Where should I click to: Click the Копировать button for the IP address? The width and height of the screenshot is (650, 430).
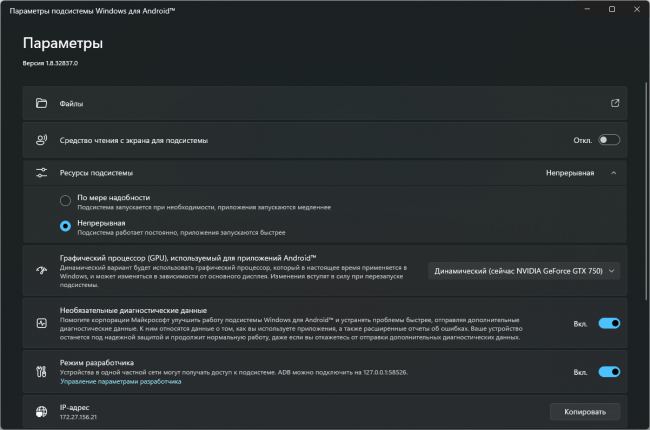coord(585,412)
